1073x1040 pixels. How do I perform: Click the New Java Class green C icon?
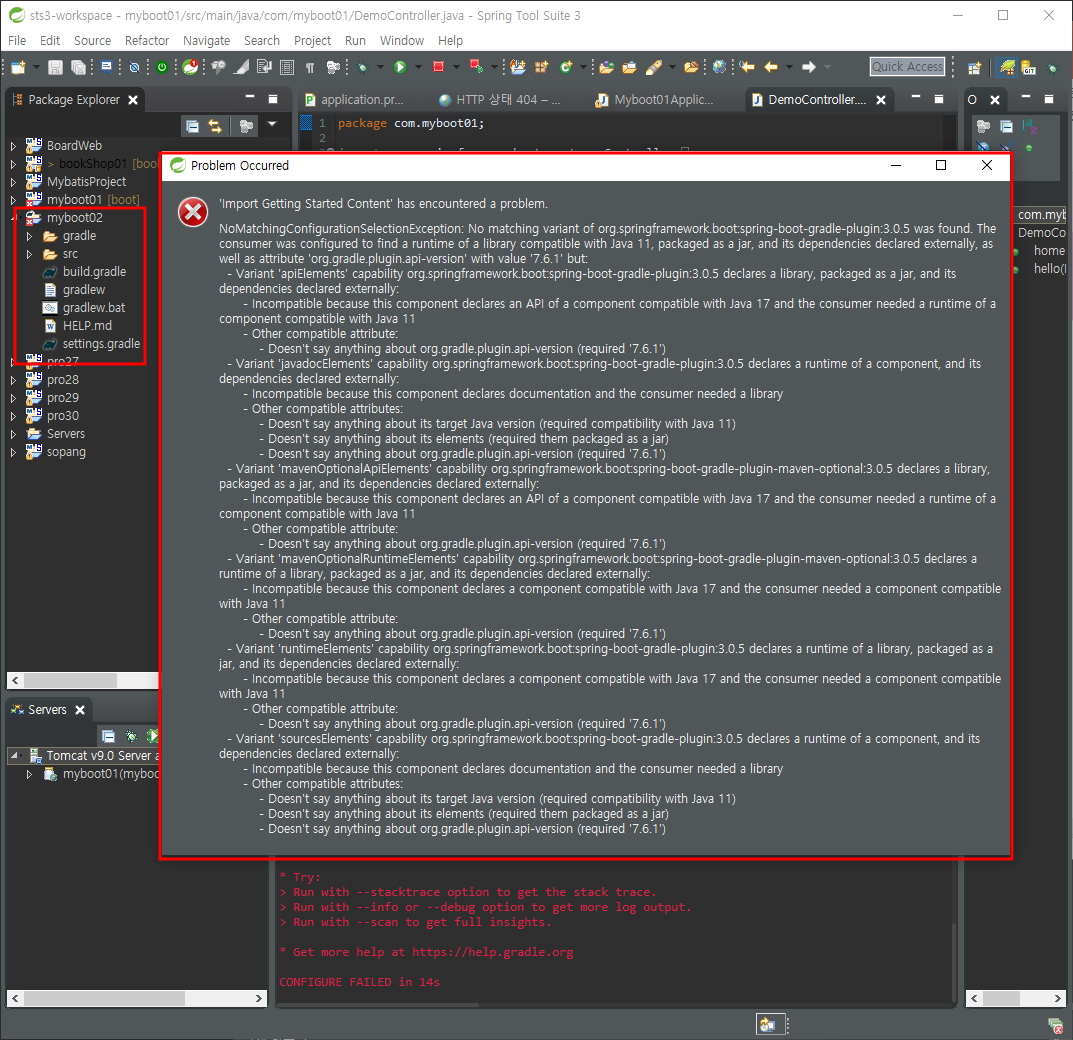click(x=565, y=66)
